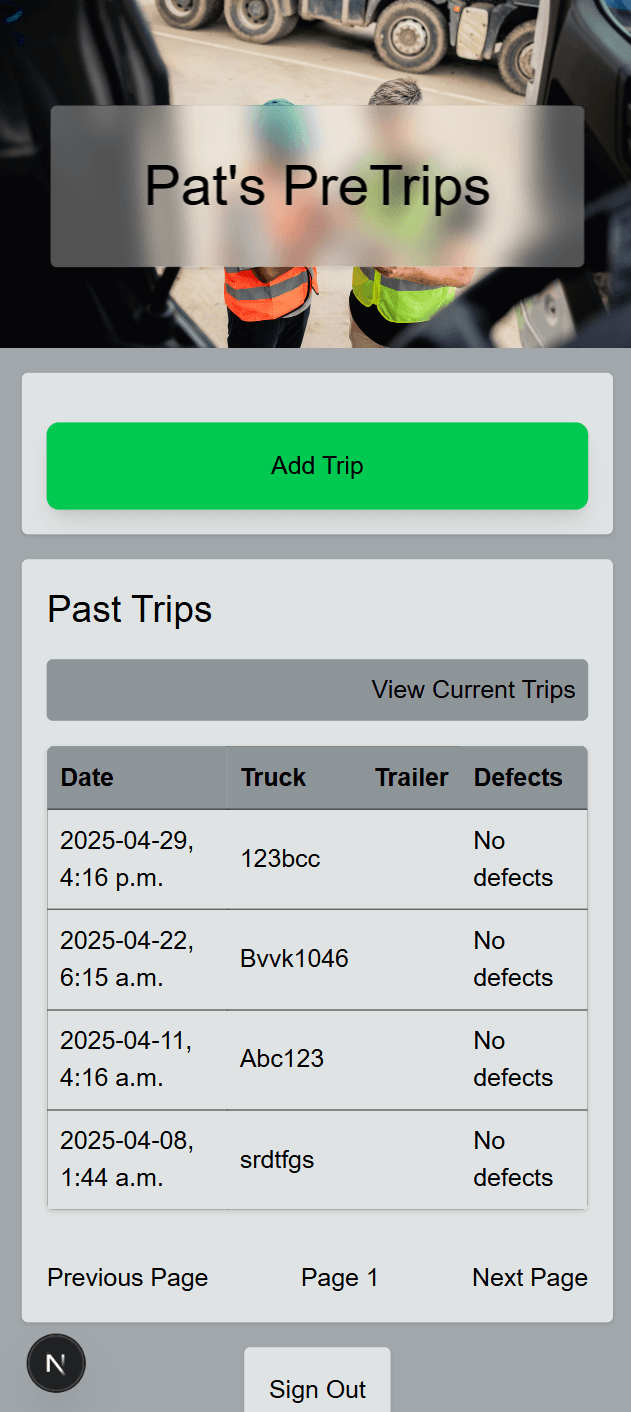Click the Date column header

(x=87, y=778)
